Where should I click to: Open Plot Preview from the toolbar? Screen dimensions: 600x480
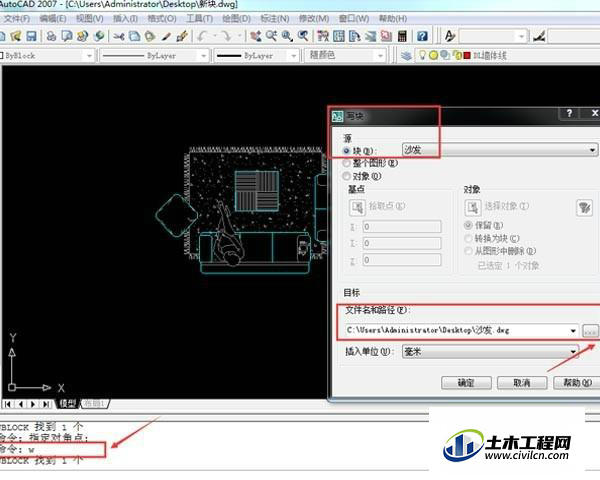tap(67, 36)
